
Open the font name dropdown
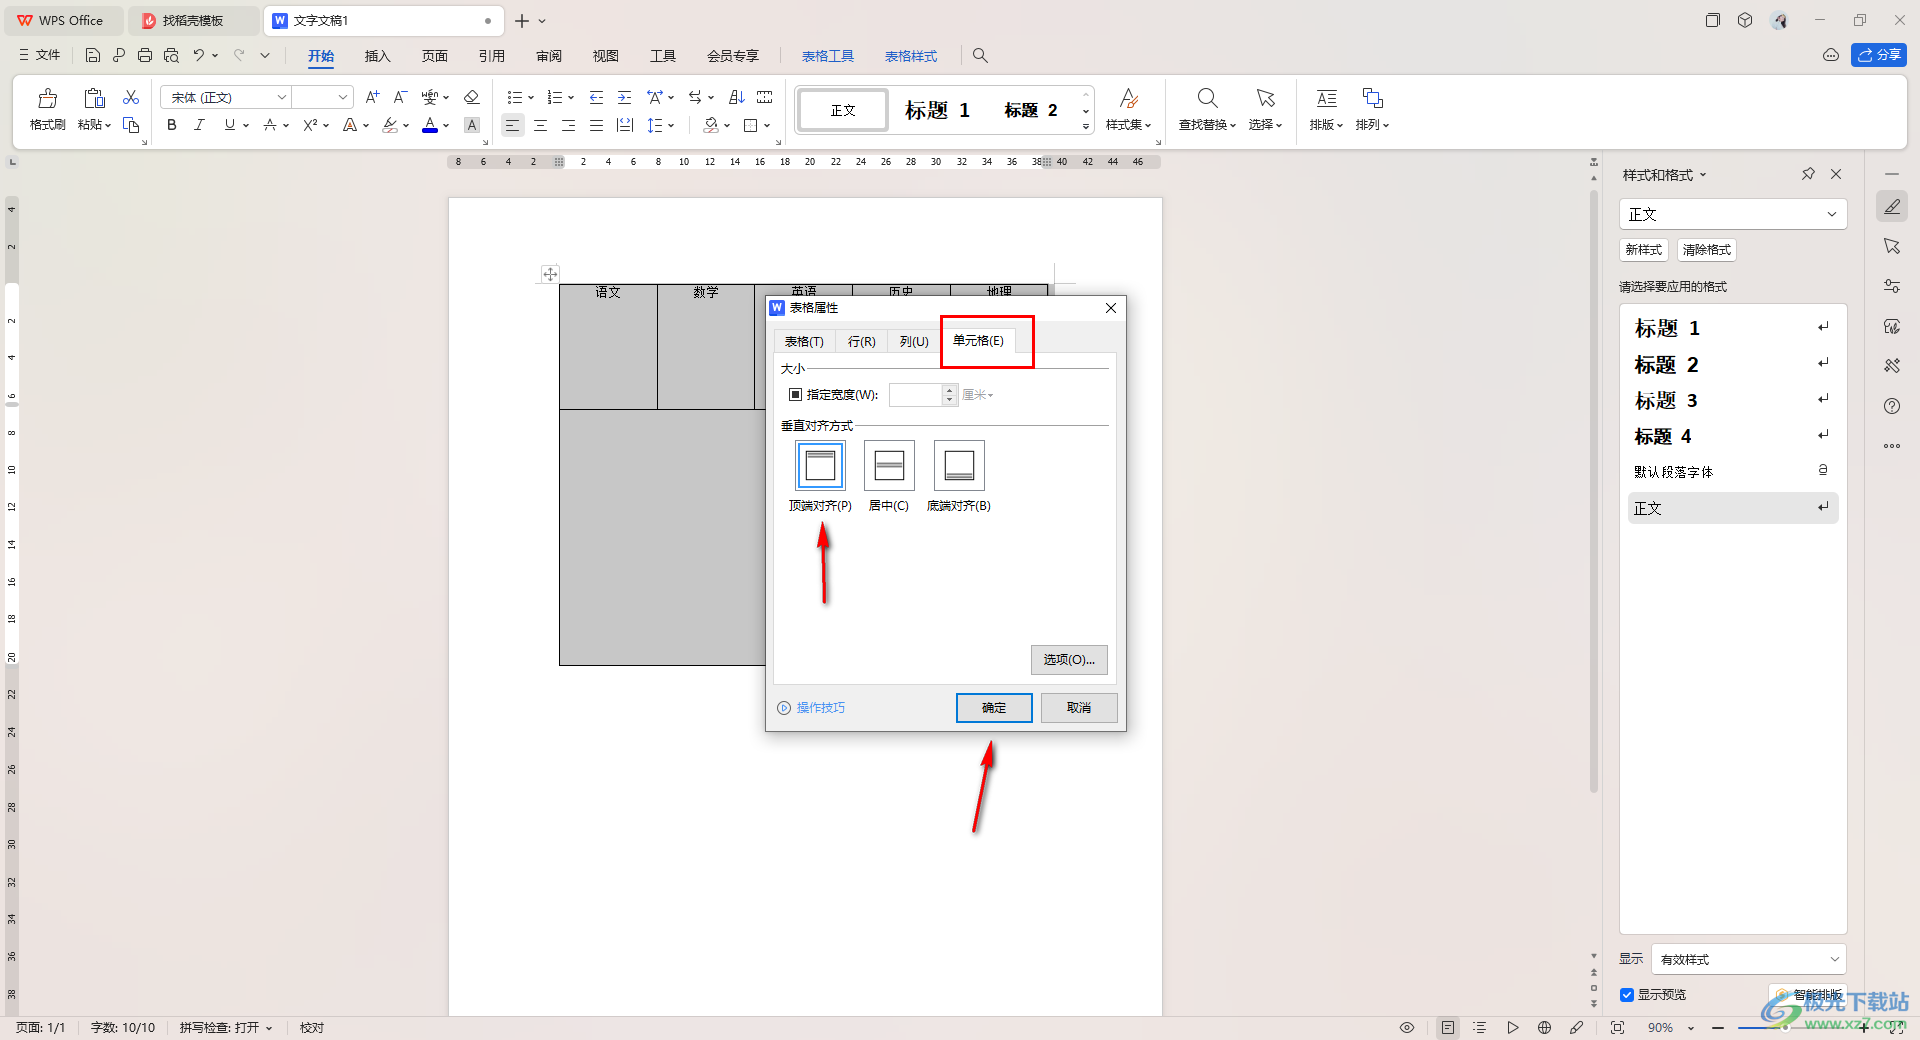click(x=282, y=97)
